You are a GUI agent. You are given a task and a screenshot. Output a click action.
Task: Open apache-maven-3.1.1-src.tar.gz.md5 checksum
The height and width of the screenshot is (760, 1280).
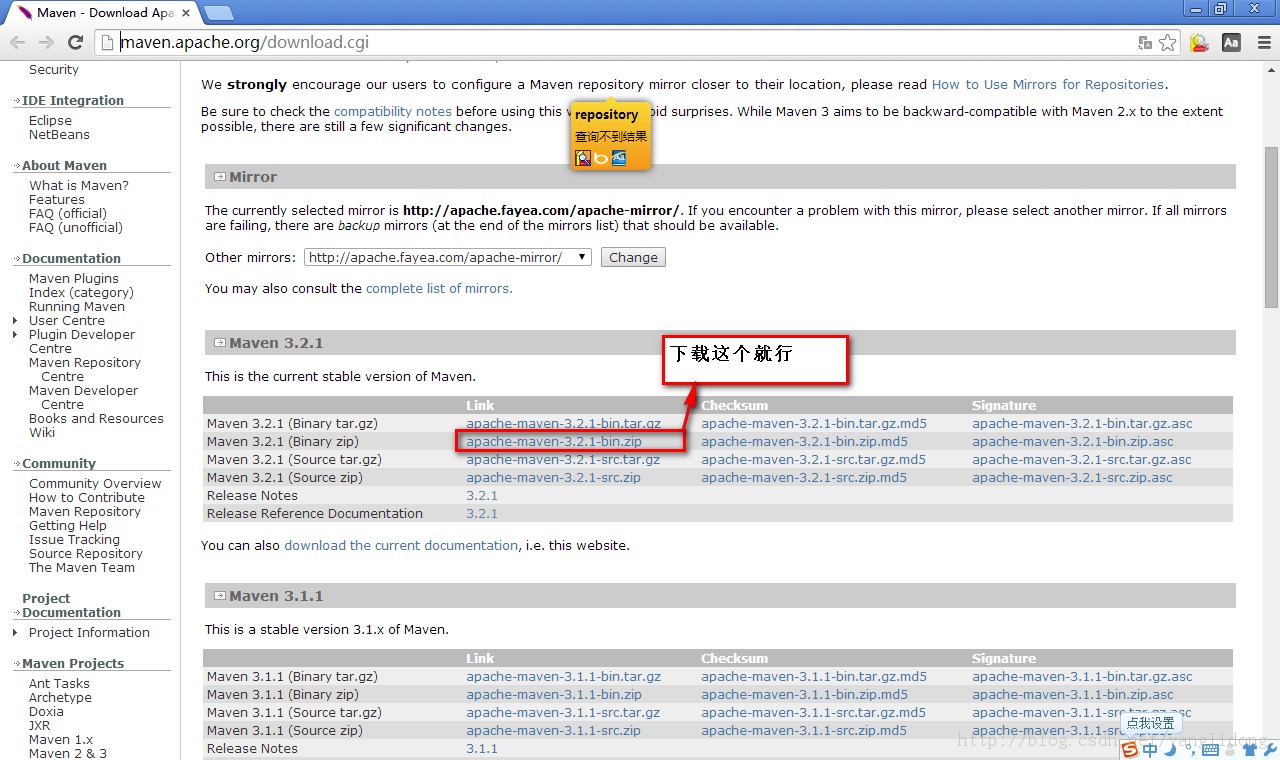813,713
